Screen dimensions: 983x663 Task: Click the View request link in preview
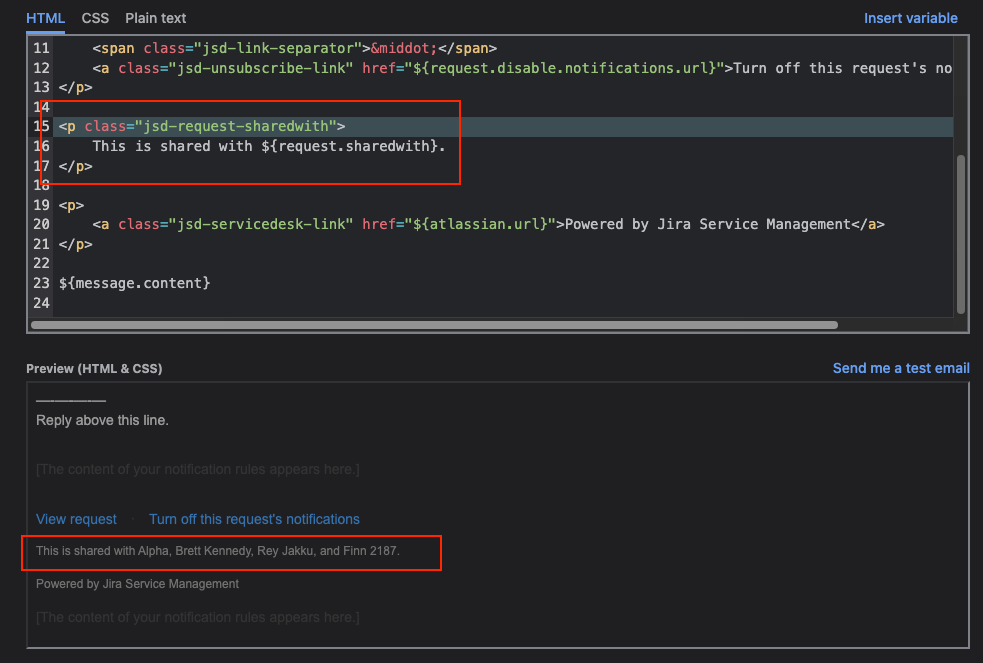[76, 519]
